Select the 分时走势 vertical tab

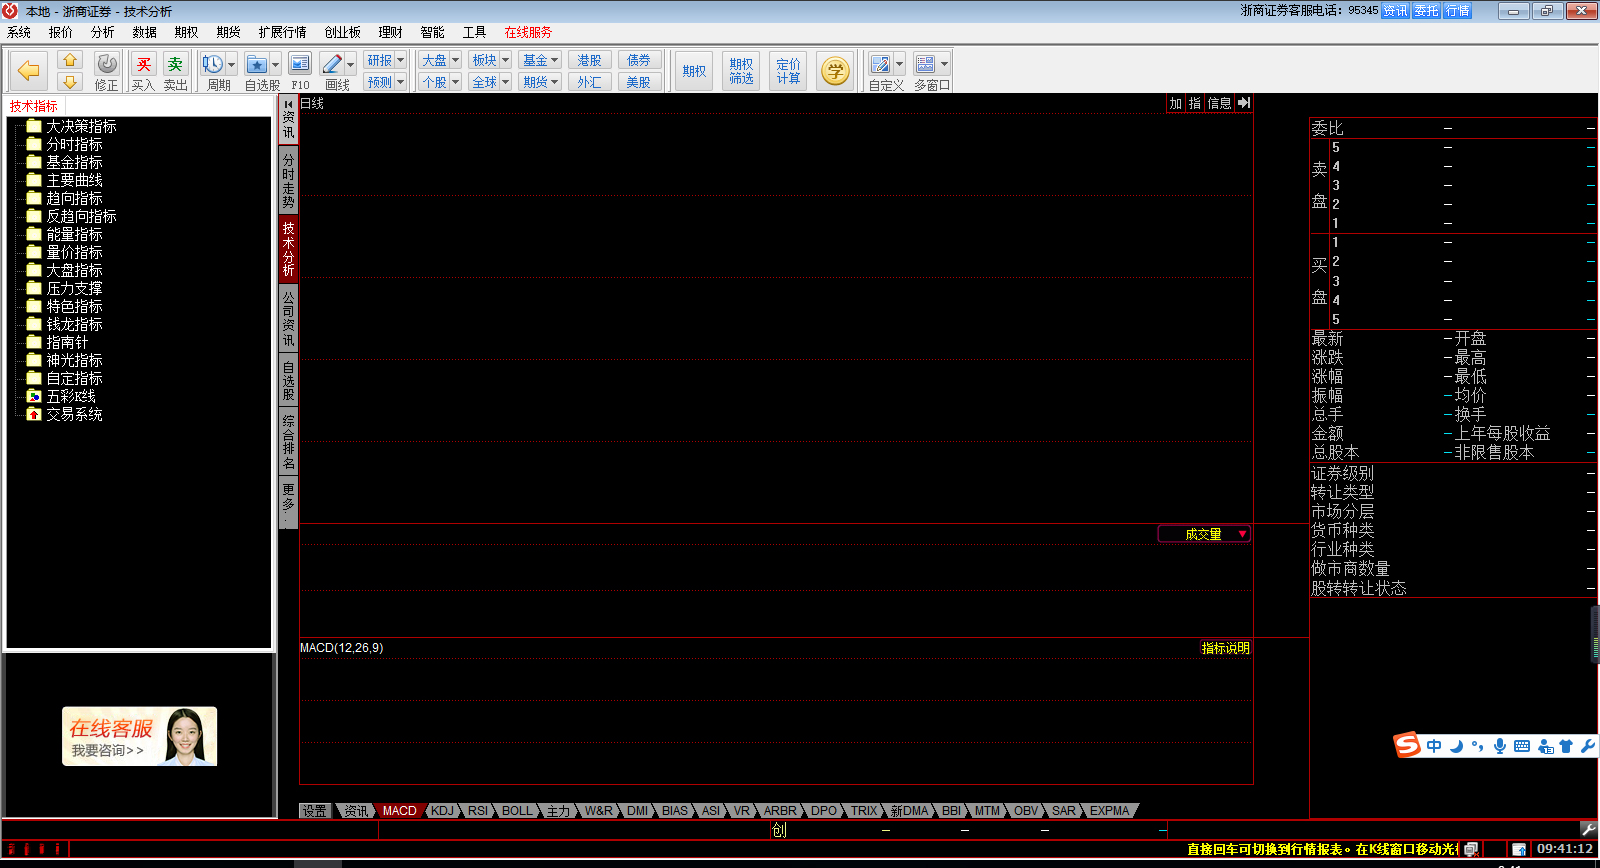288,180
